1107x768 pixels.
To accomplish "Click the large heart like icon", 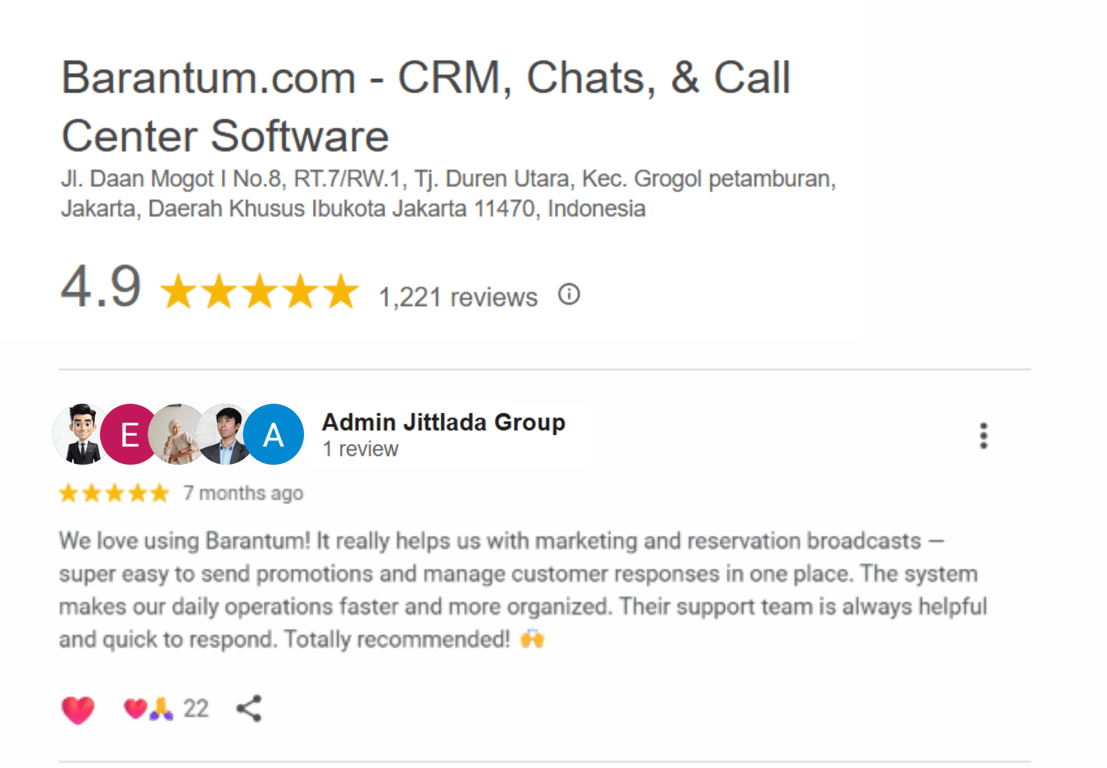I will (78, 709).
